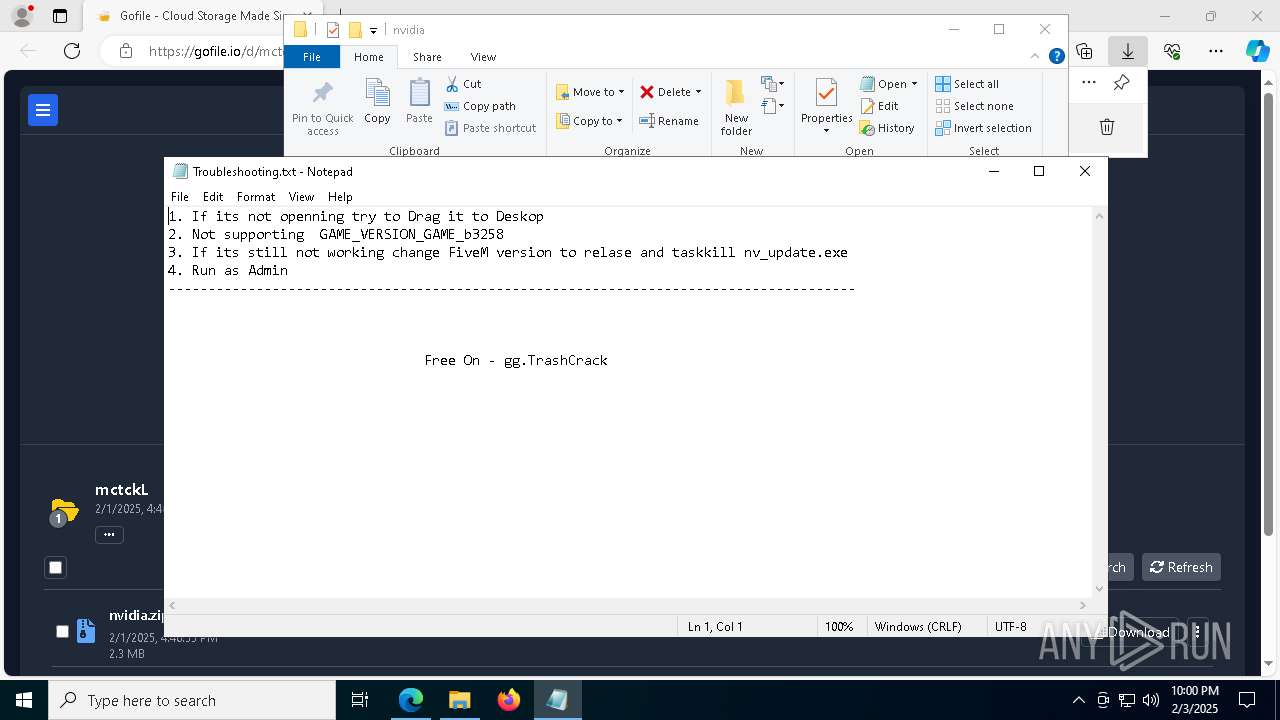Image resolution: width=1280 pixels, height=720 pixels.
Task: Open Task View on the taskbar
Action: point(360,700)
